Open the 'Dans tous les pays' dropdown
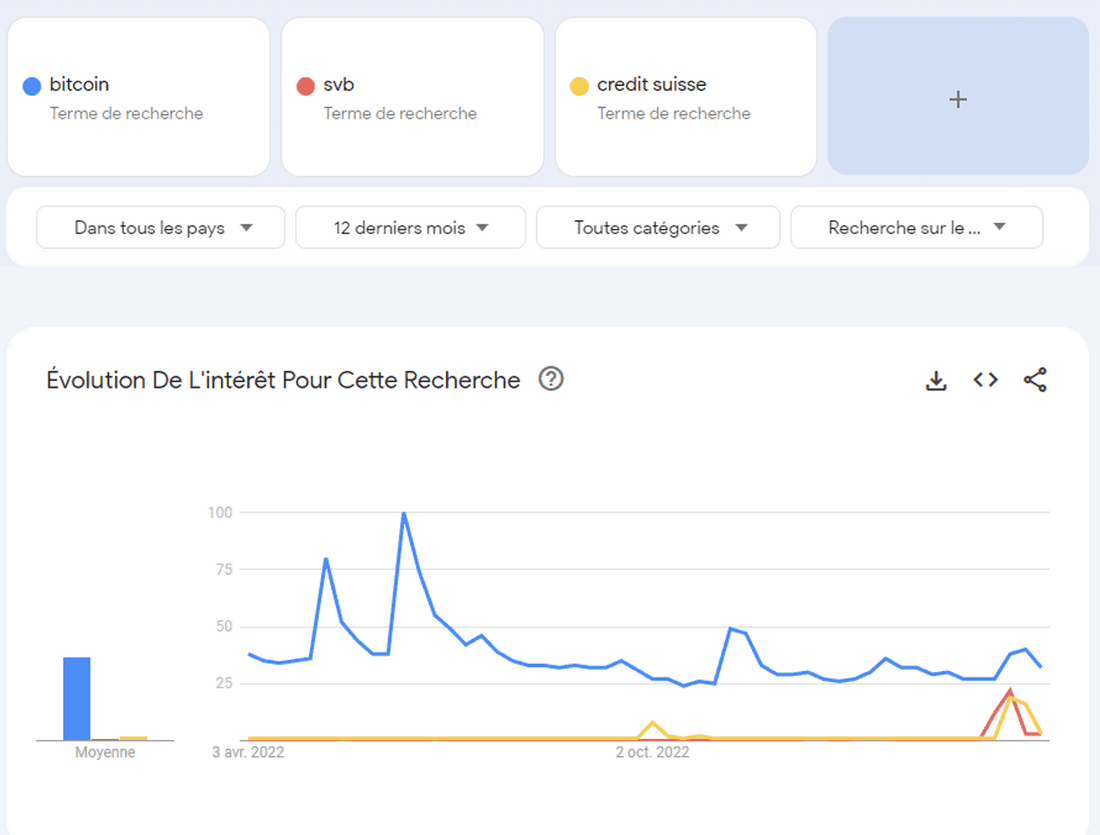Image resolution: width=1100 pixels, height=835 pixels. click(161, 227)
